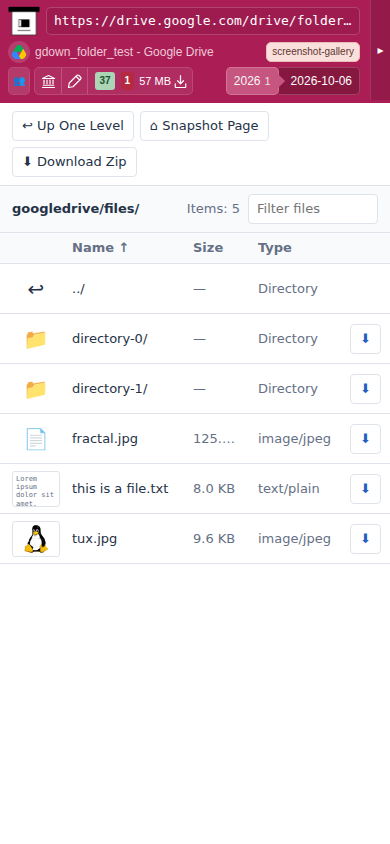Click the directory-1 folder icon
The height and width of the screenshot is (844, 390).
click(36, 389)
